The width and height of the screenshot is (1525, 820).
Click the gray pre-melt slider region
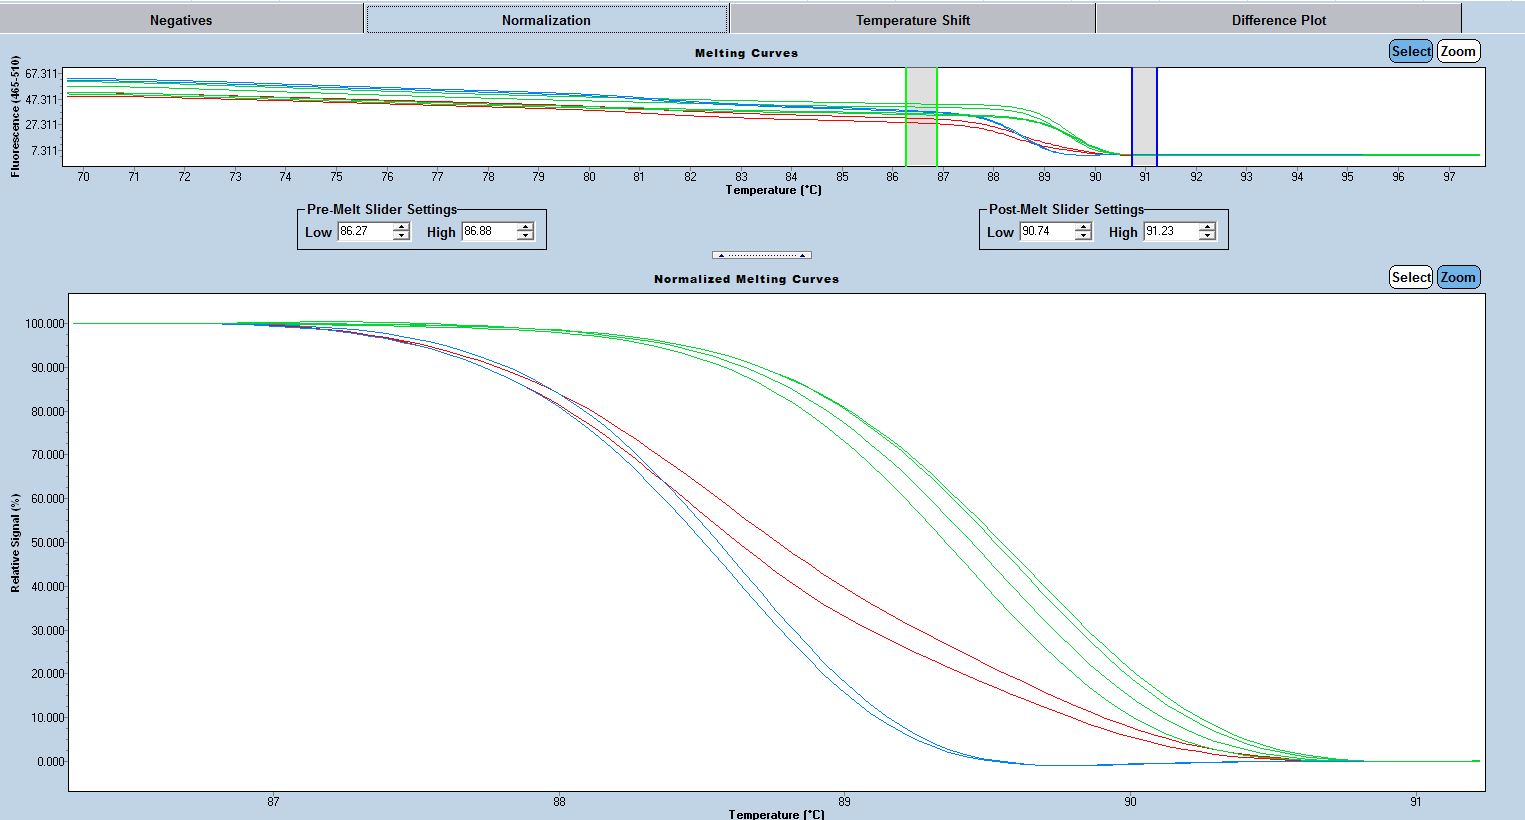click(921, 115)
